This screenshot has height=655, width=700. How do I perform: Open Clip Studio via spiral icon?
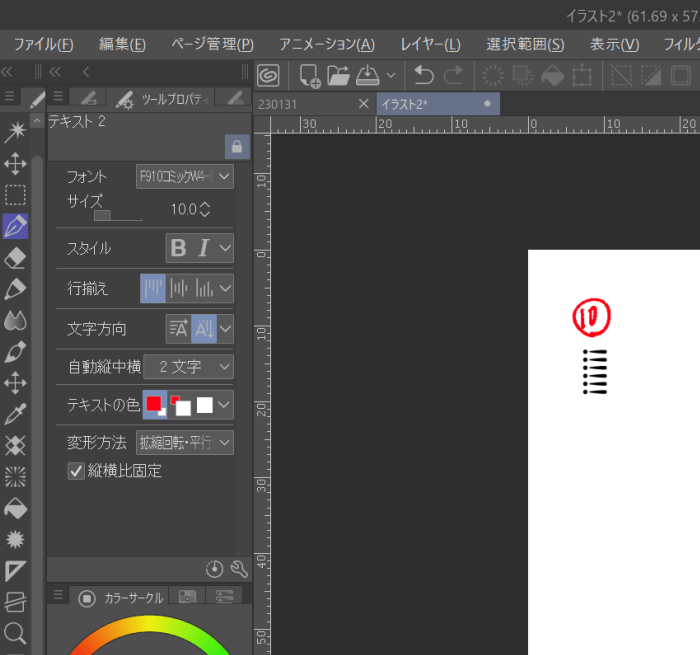(x=268, y=75)
